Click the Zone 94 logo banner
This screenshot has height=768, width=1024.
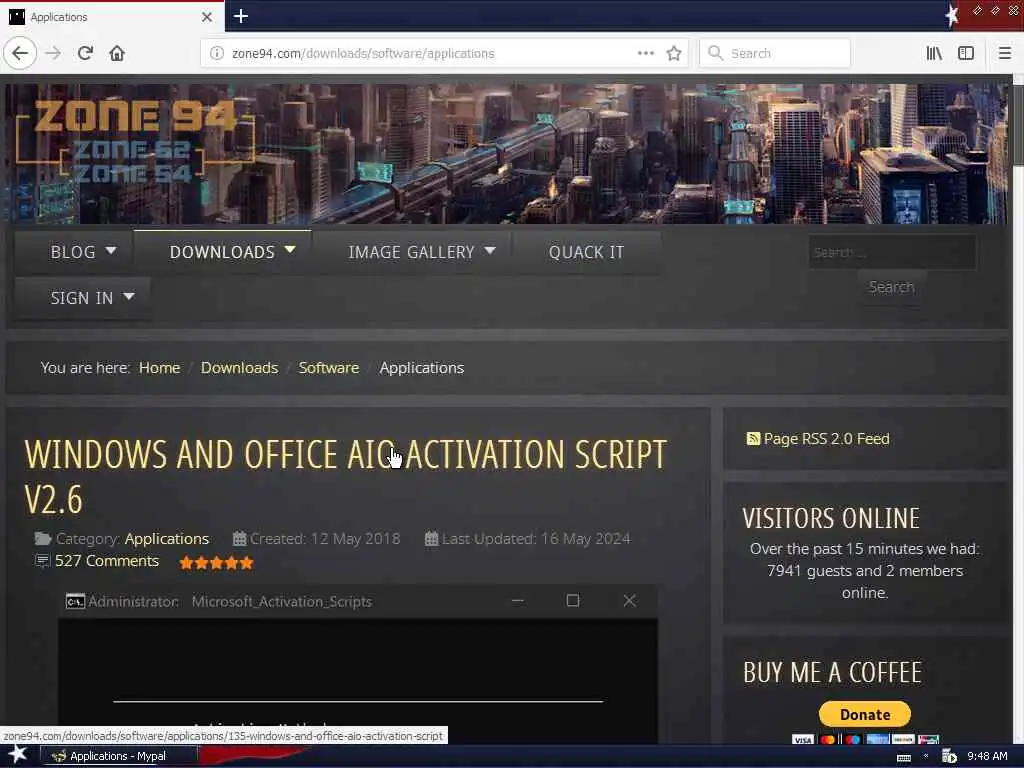click(x=135, y=140)
